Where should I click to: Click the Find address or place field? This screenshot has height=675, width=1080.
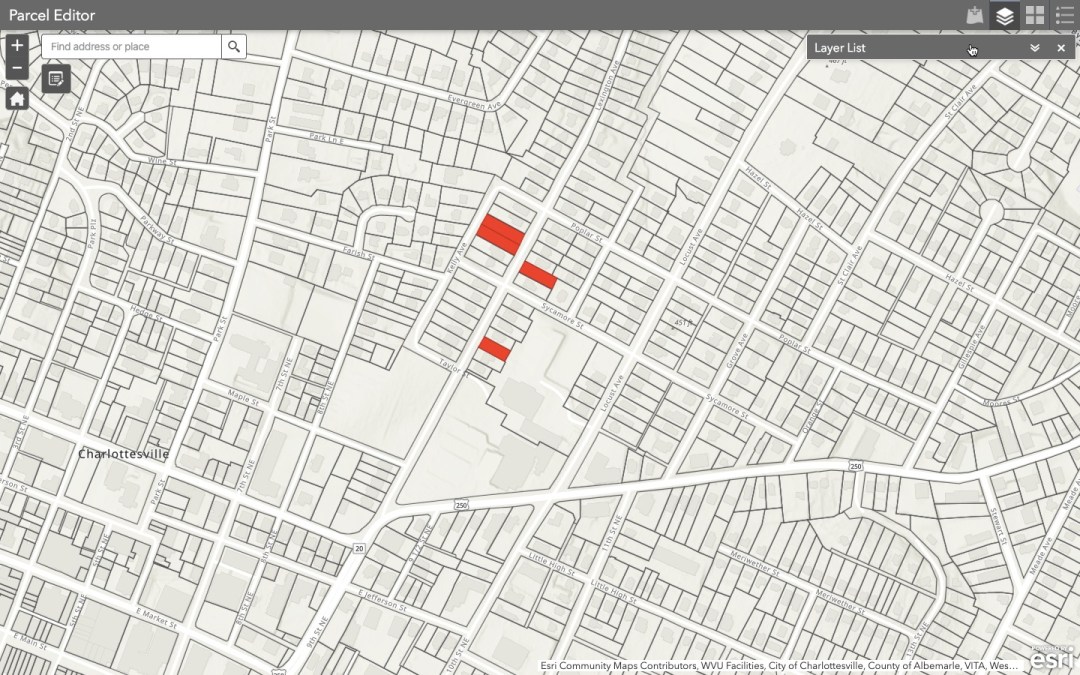pos(131,47)
